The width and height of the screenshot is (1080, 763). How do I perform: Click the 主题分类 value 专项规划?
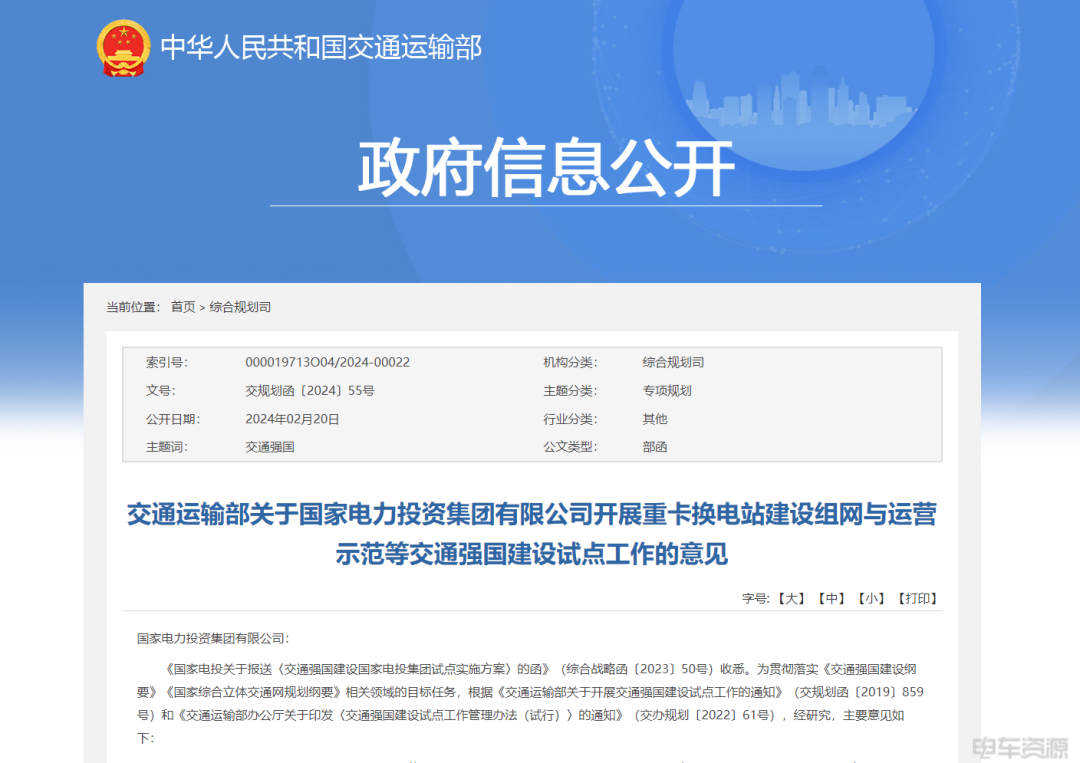[x=667, y=391]
